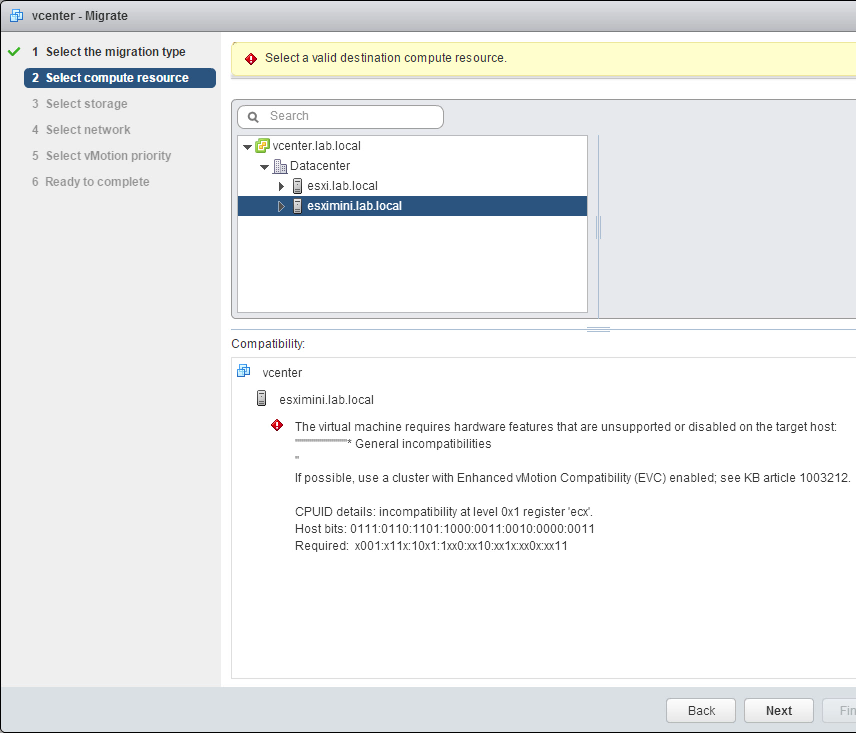Click the green checkmark beside migration type step
This screenshot has height=733, width=856.
[x=14, y=52]
